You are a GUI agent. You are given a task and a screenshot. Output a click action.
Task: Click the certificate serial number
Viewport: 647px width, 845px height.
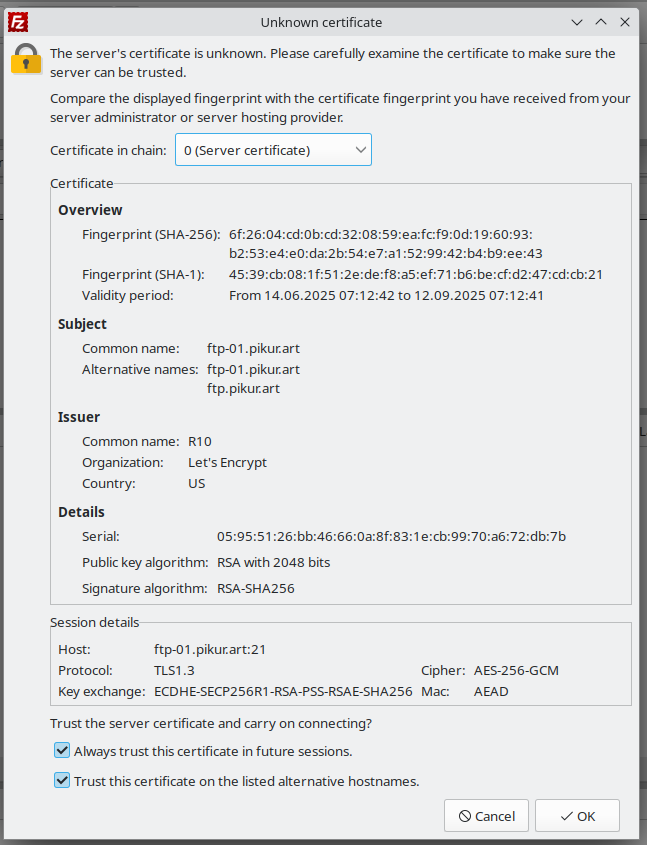[391, 536]
